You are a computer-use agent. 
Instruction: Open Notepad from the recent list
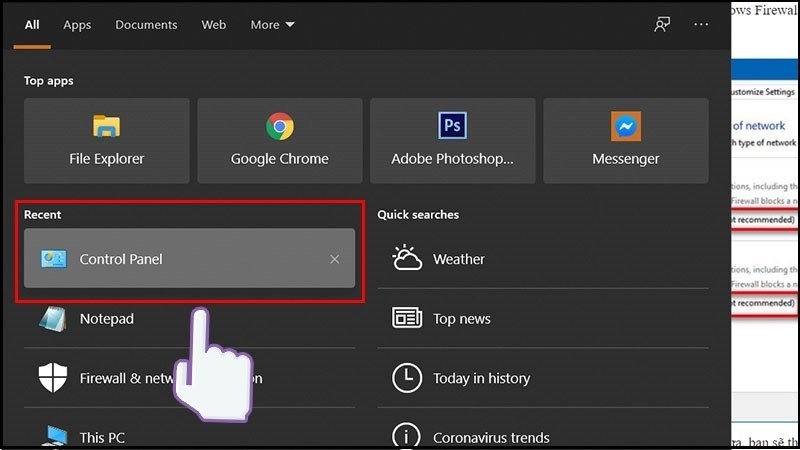tap(106, 319)
